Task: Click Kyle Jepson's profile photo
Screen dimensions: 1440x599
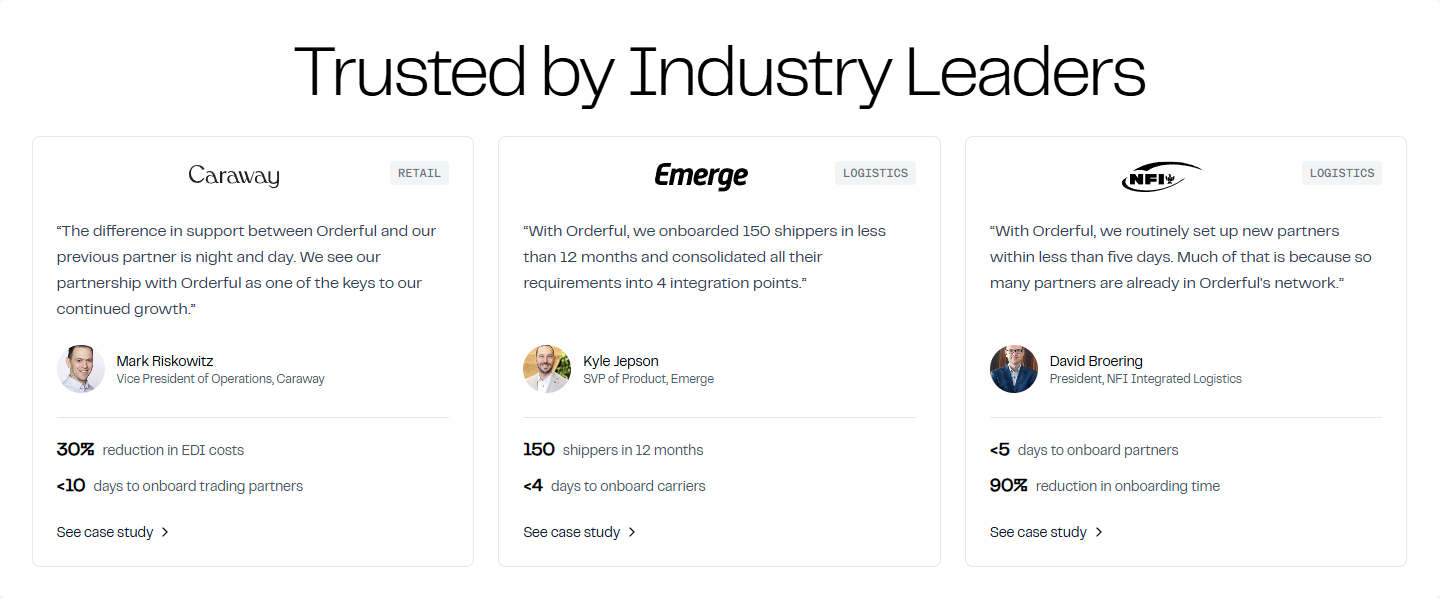Action: (547, 368)
